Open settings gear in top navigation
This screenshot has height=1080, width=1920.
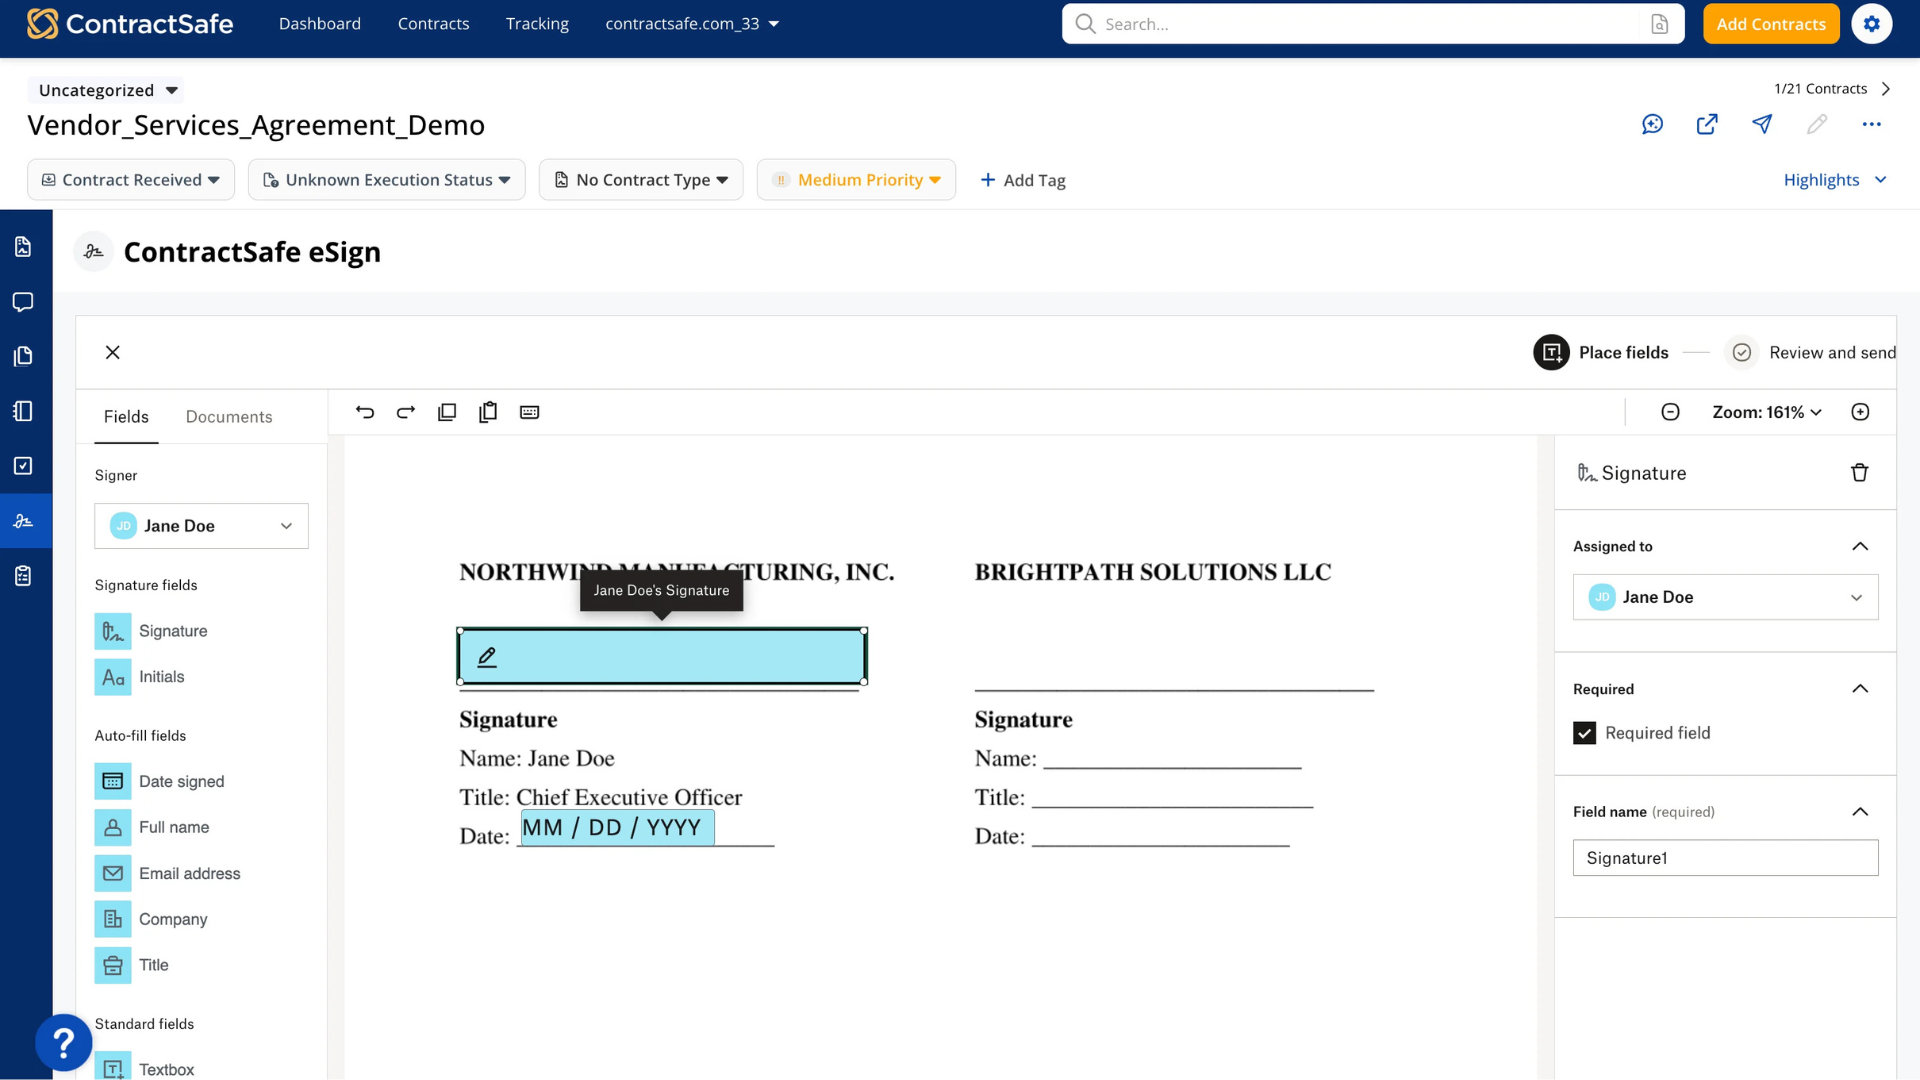coord(1872,24)
